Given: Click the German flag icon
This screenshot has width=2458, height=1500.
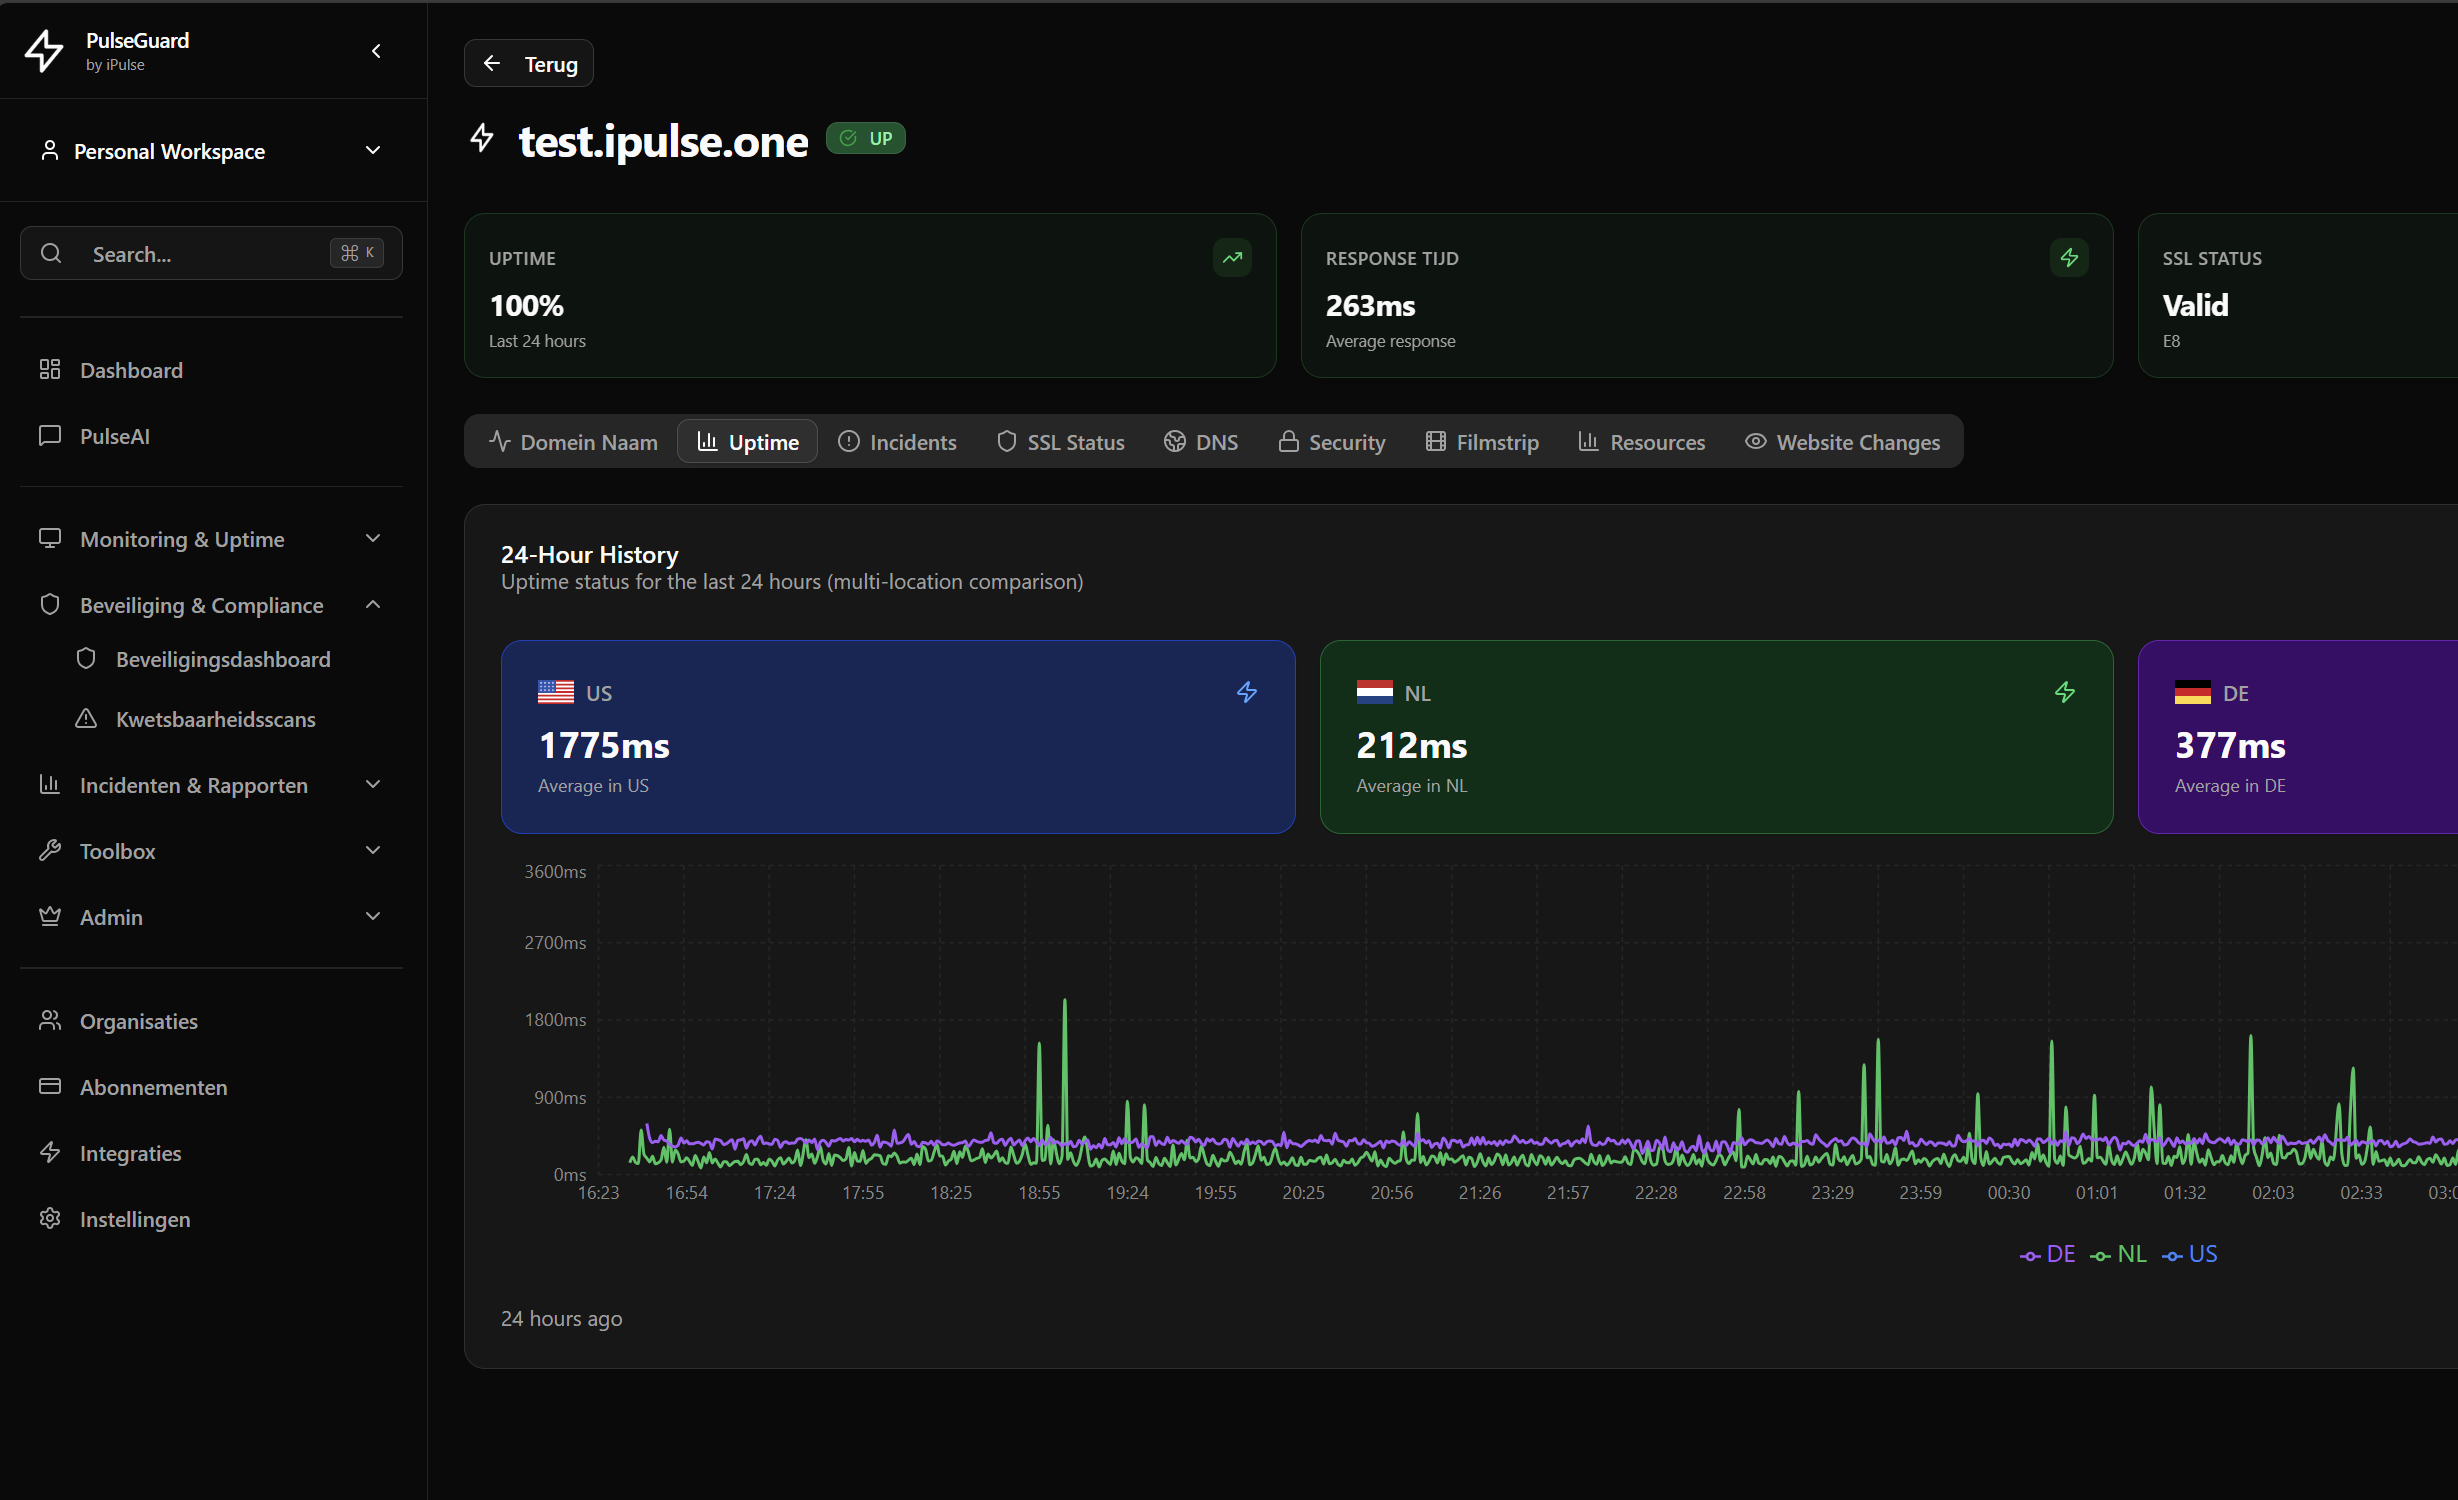Looking at the screenshot, I should (2193, 692).
